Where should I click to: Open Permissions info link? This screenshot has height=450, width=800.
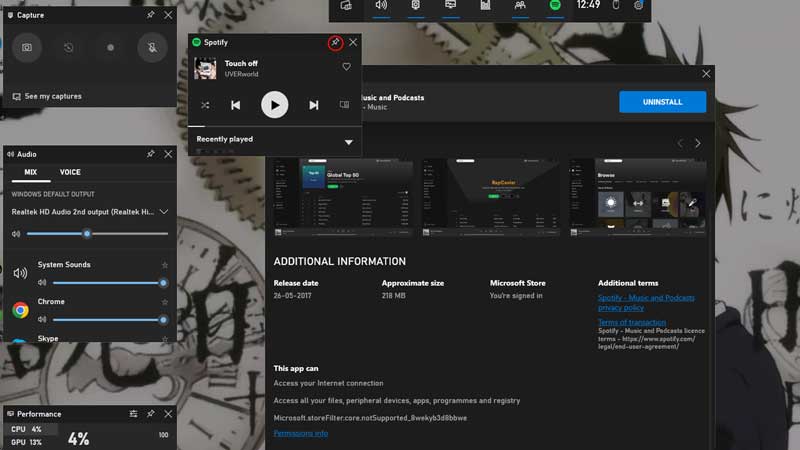point(301,433)
